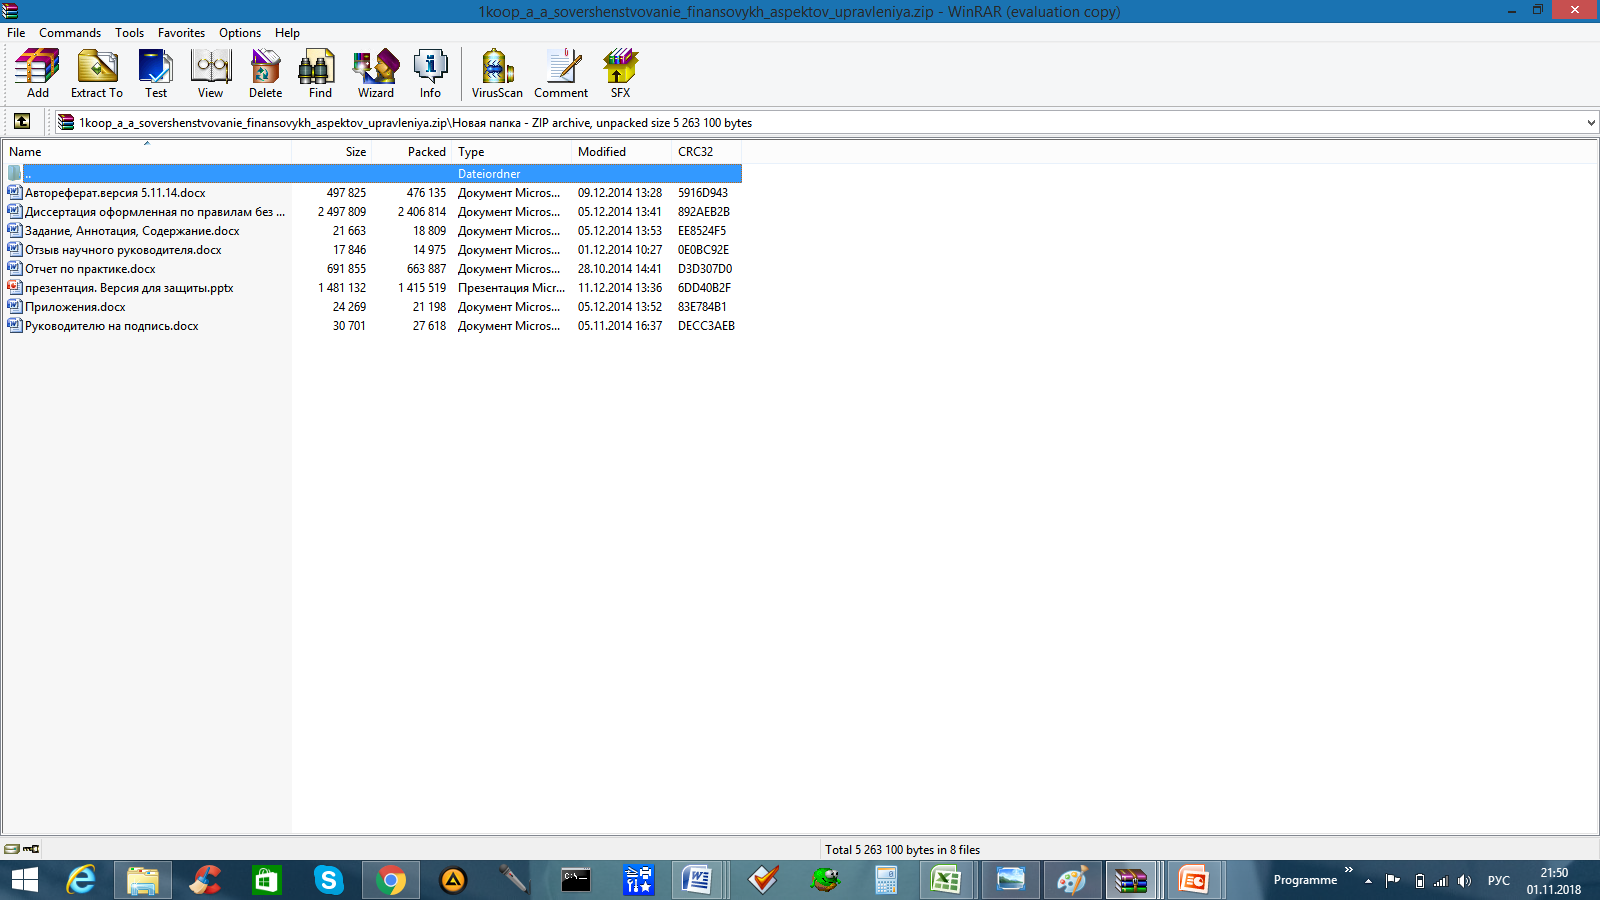The width and height of the screenshot is (1600, 900).
Task: Click the disk icon in status bar
Action: pyautogui.click(x=12, y=849)
